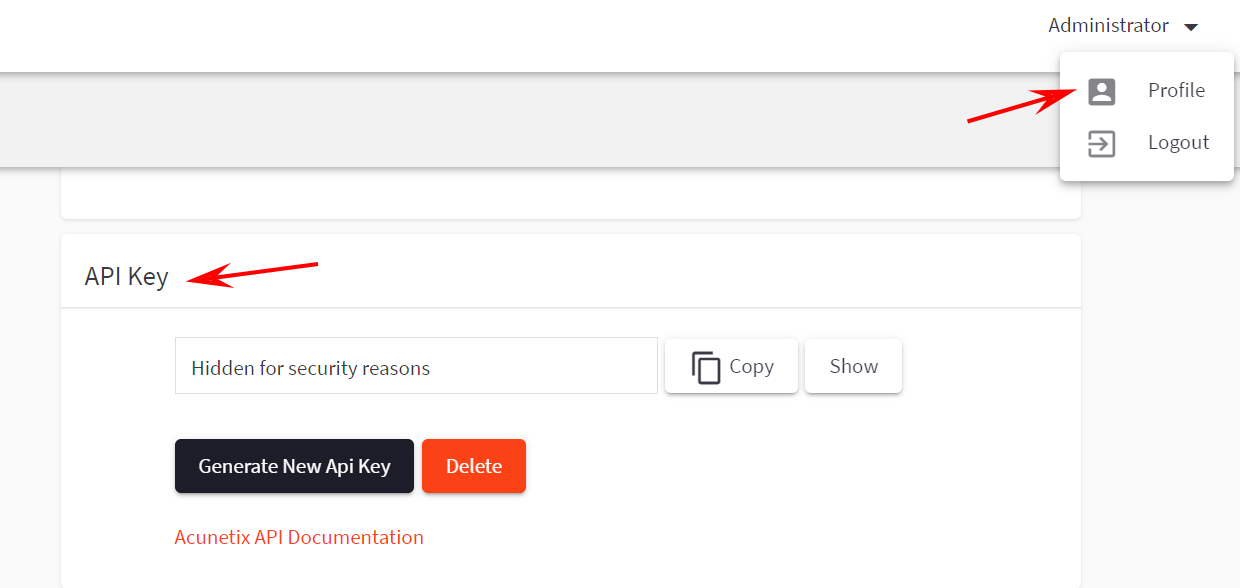Delete the current API key
The image size is (1240, 588).
click(473, 466)
